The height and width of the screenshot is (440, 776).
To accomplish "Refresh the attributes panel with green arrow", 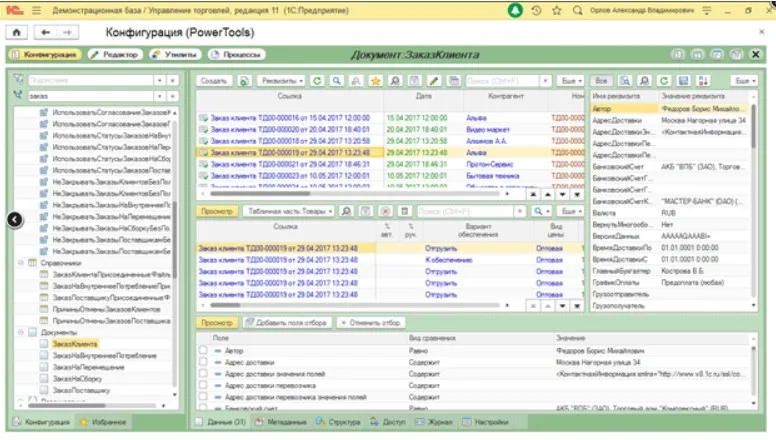I will click(x=664, y=81).
